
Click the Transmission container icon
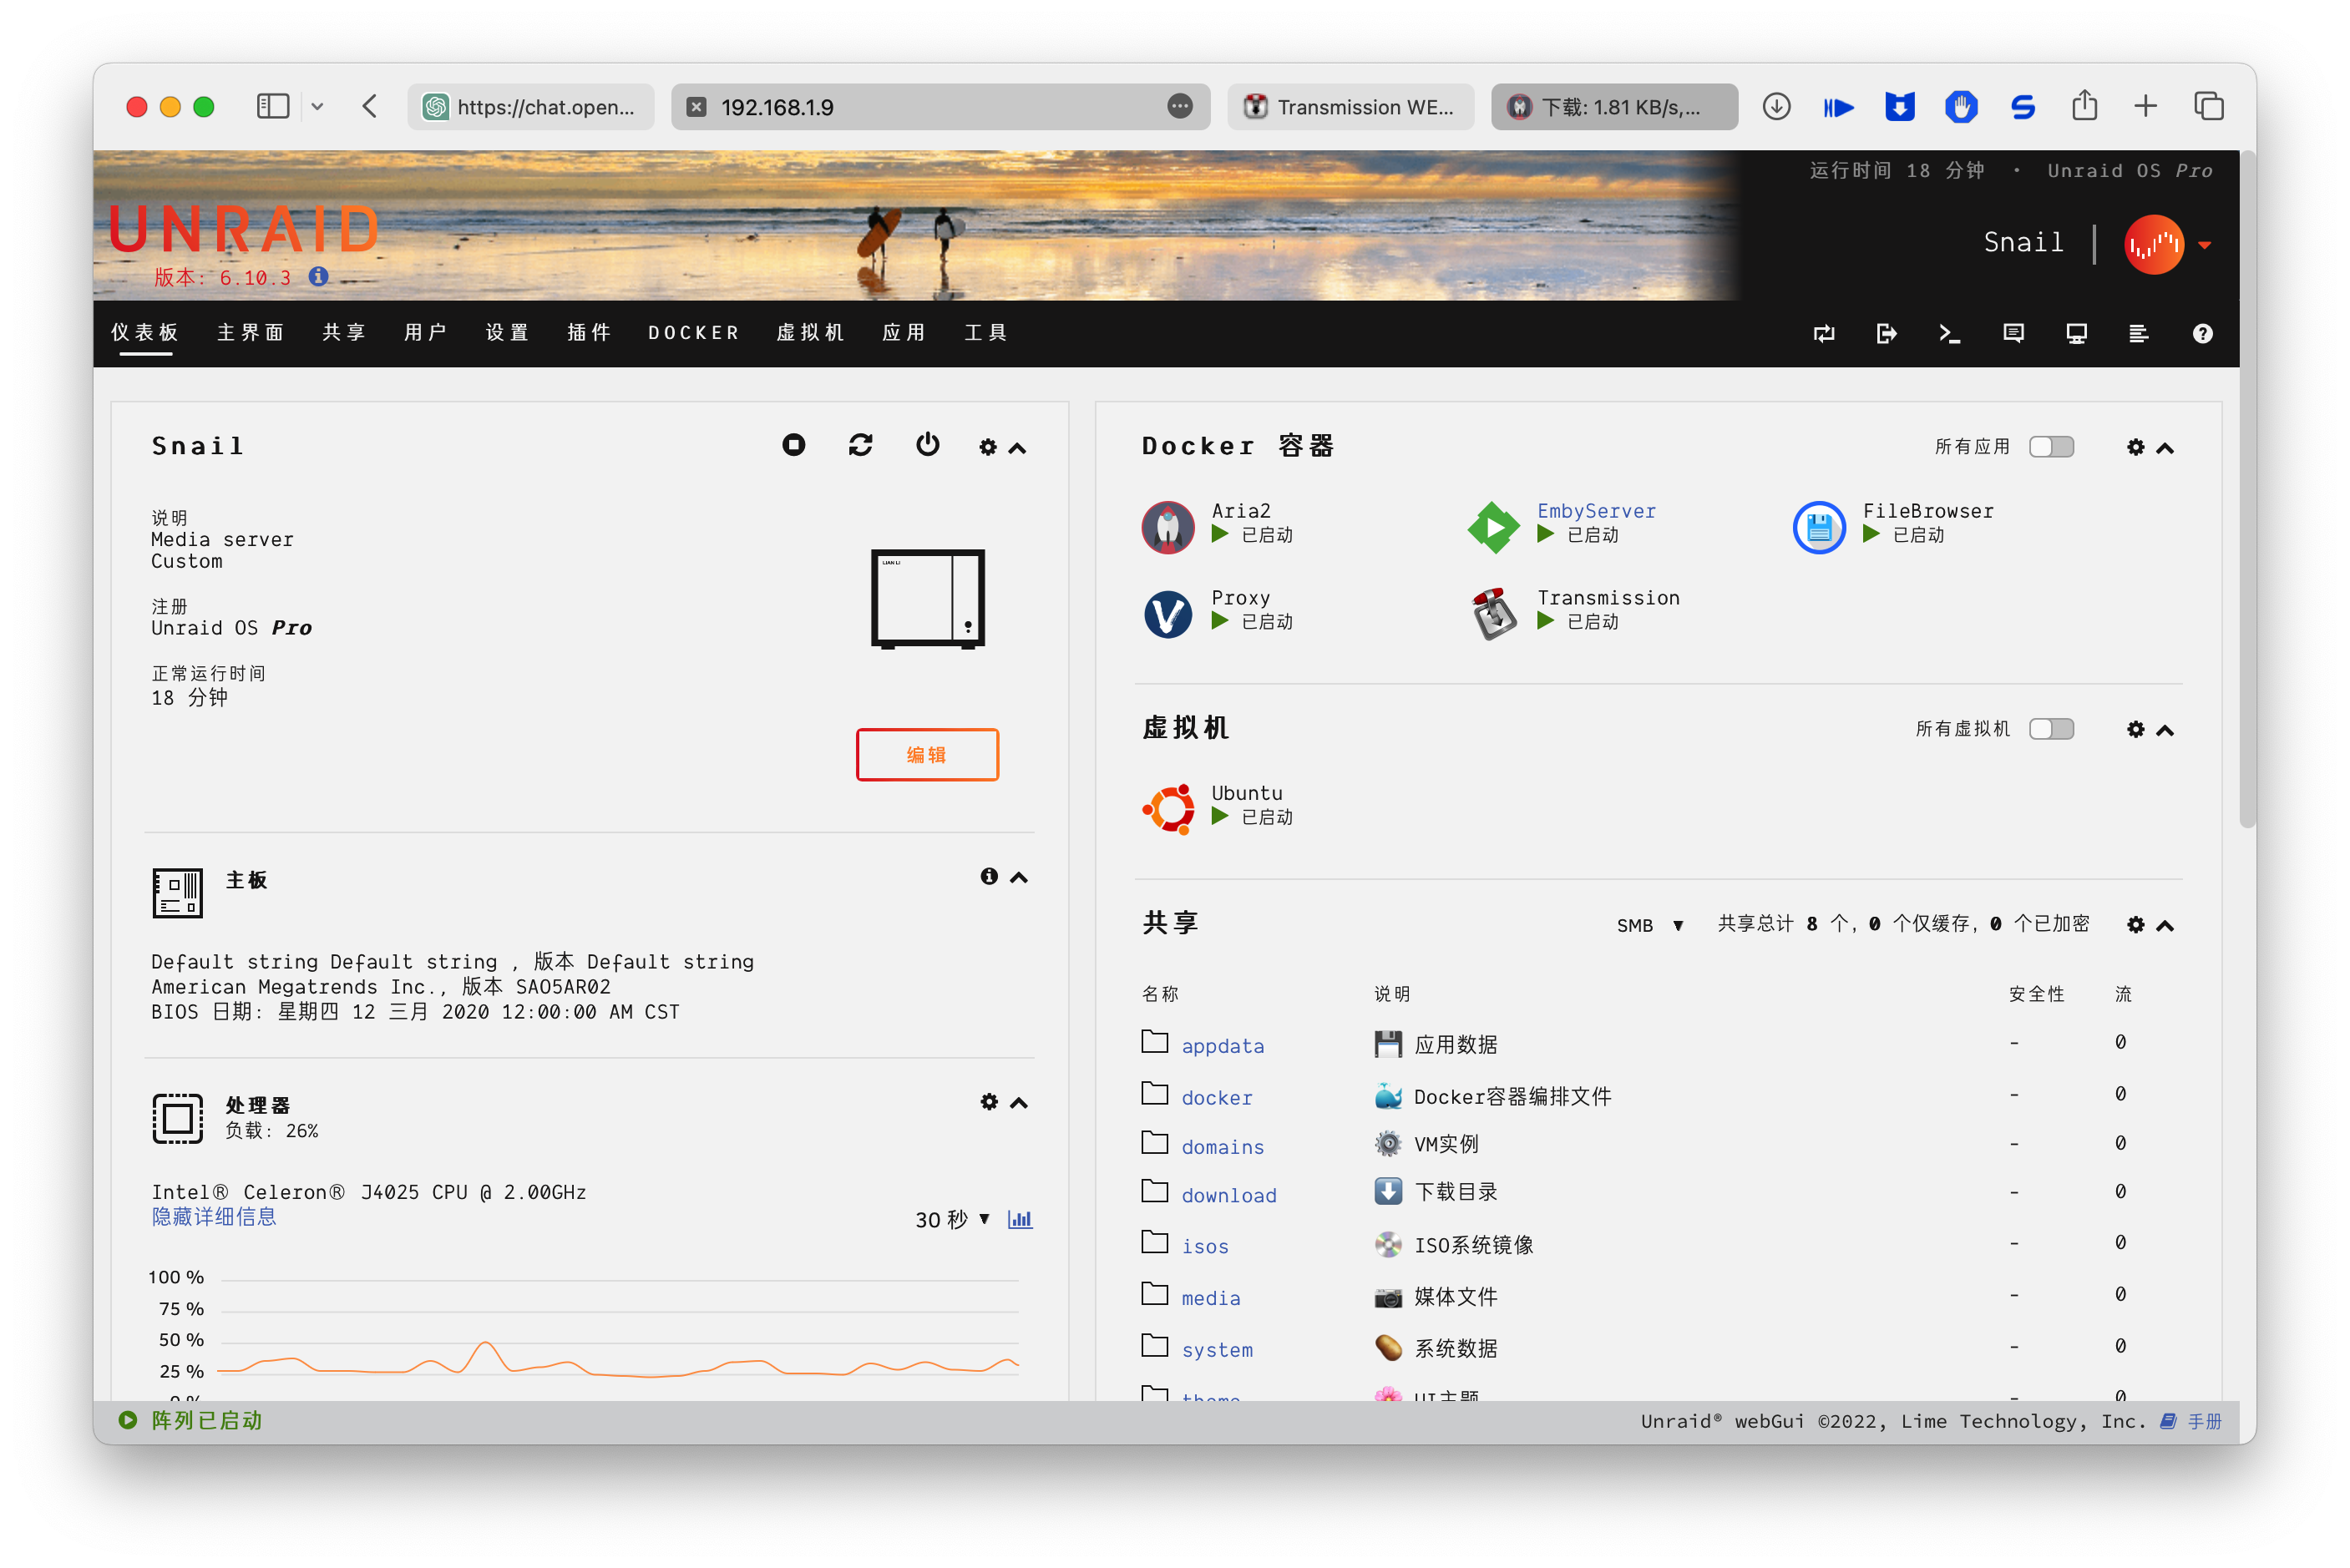pyautogui.click(x=1493, y=613)
